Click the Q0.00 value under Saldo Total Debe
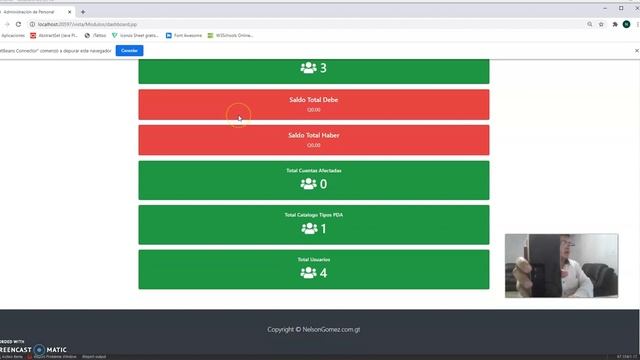This screenshot has height=360, width=640. 314,110
